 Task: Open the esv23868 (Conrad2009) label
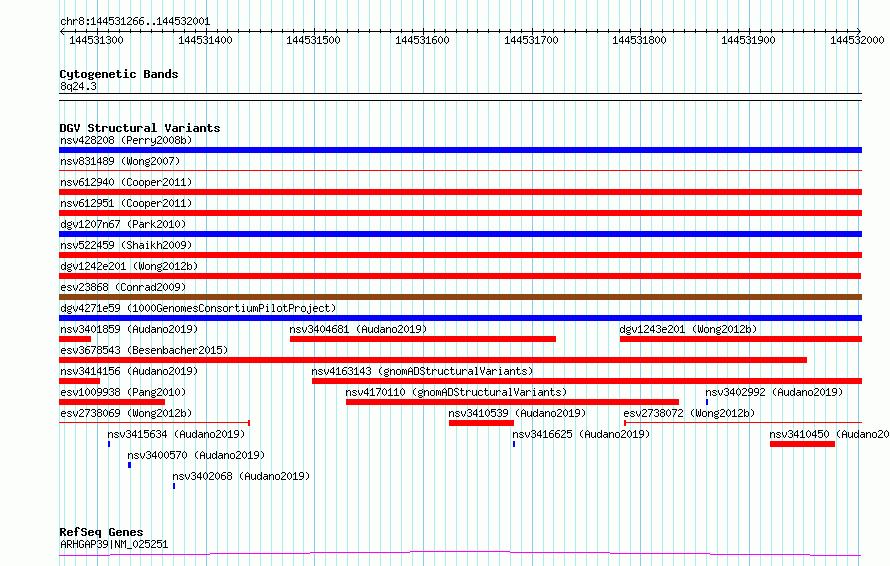click(x=123, y=287)
